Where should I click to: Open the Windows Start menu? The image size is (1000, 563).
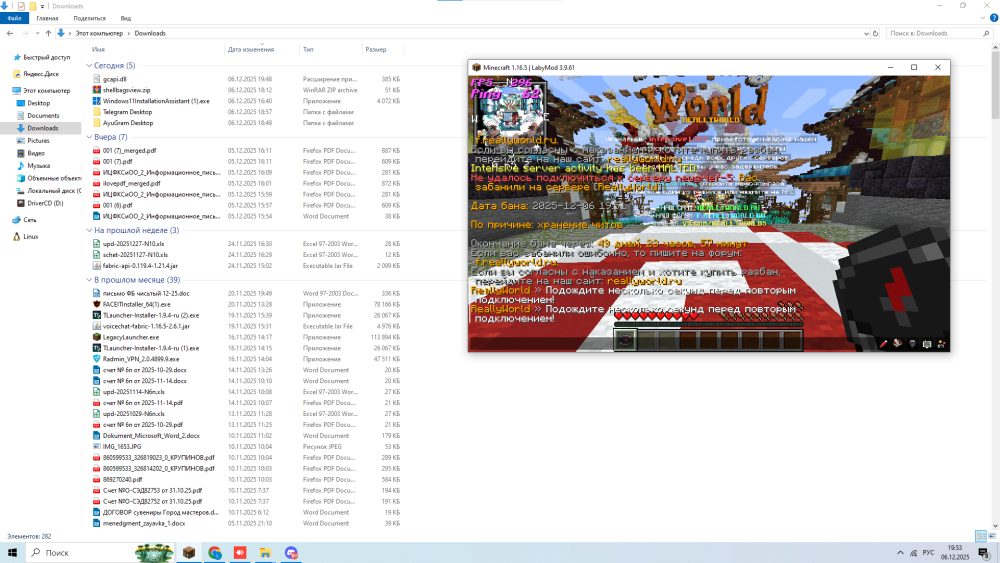tap(12, 553)
